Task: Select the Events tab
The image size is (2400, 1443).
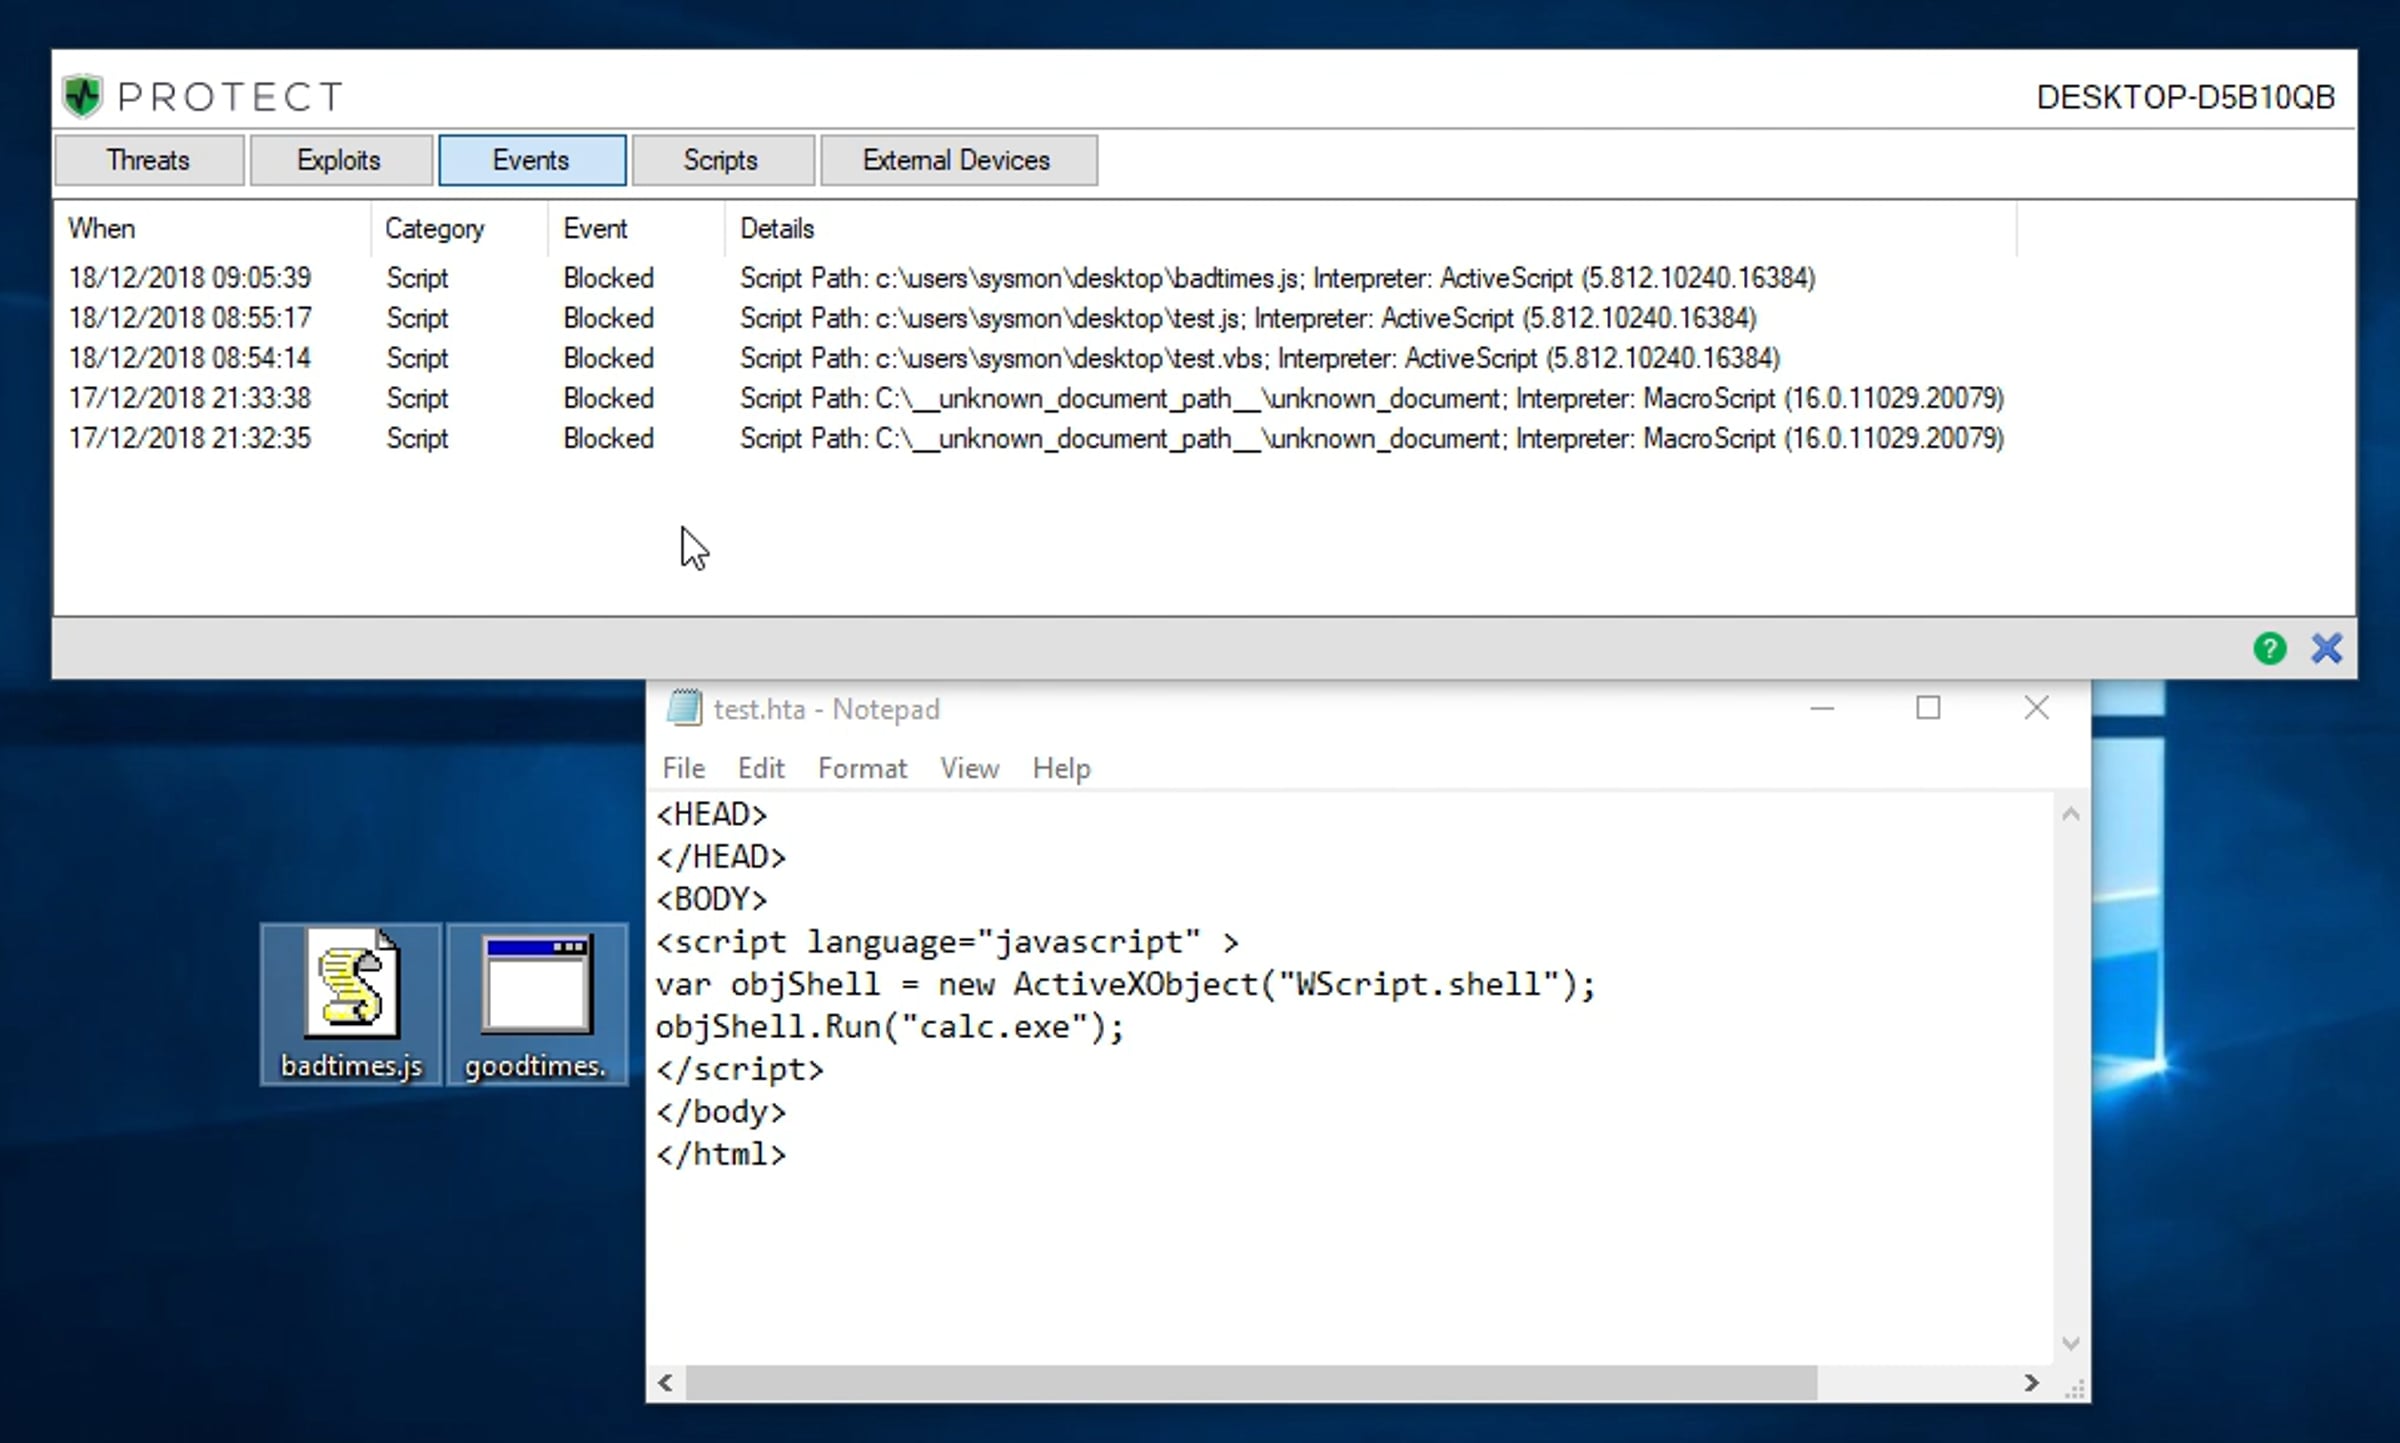Action: pyautogui.click(x=532, y=160)
